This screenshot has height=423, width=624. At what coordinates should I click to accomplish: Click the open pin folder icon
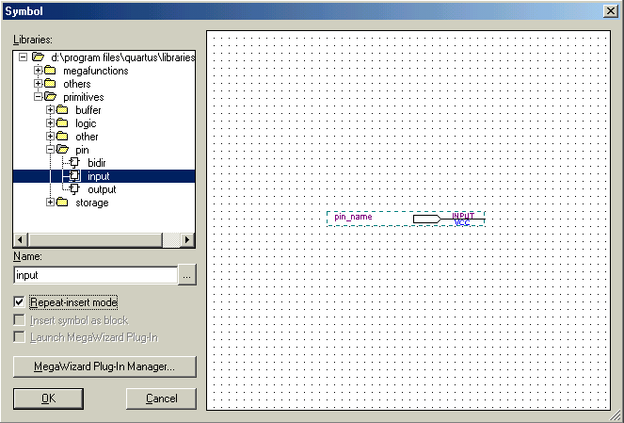pos(62,149)
